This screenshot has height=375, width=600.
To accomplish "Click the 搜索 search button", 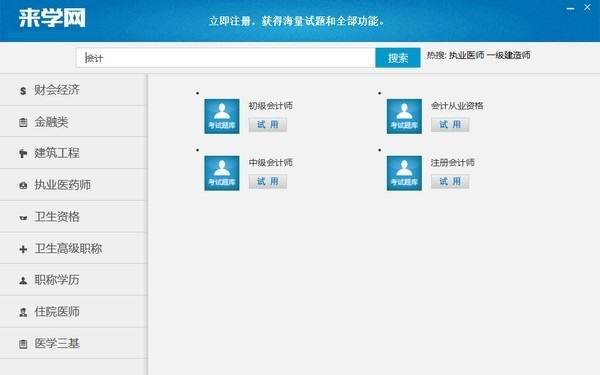I will tap(398, 58).
